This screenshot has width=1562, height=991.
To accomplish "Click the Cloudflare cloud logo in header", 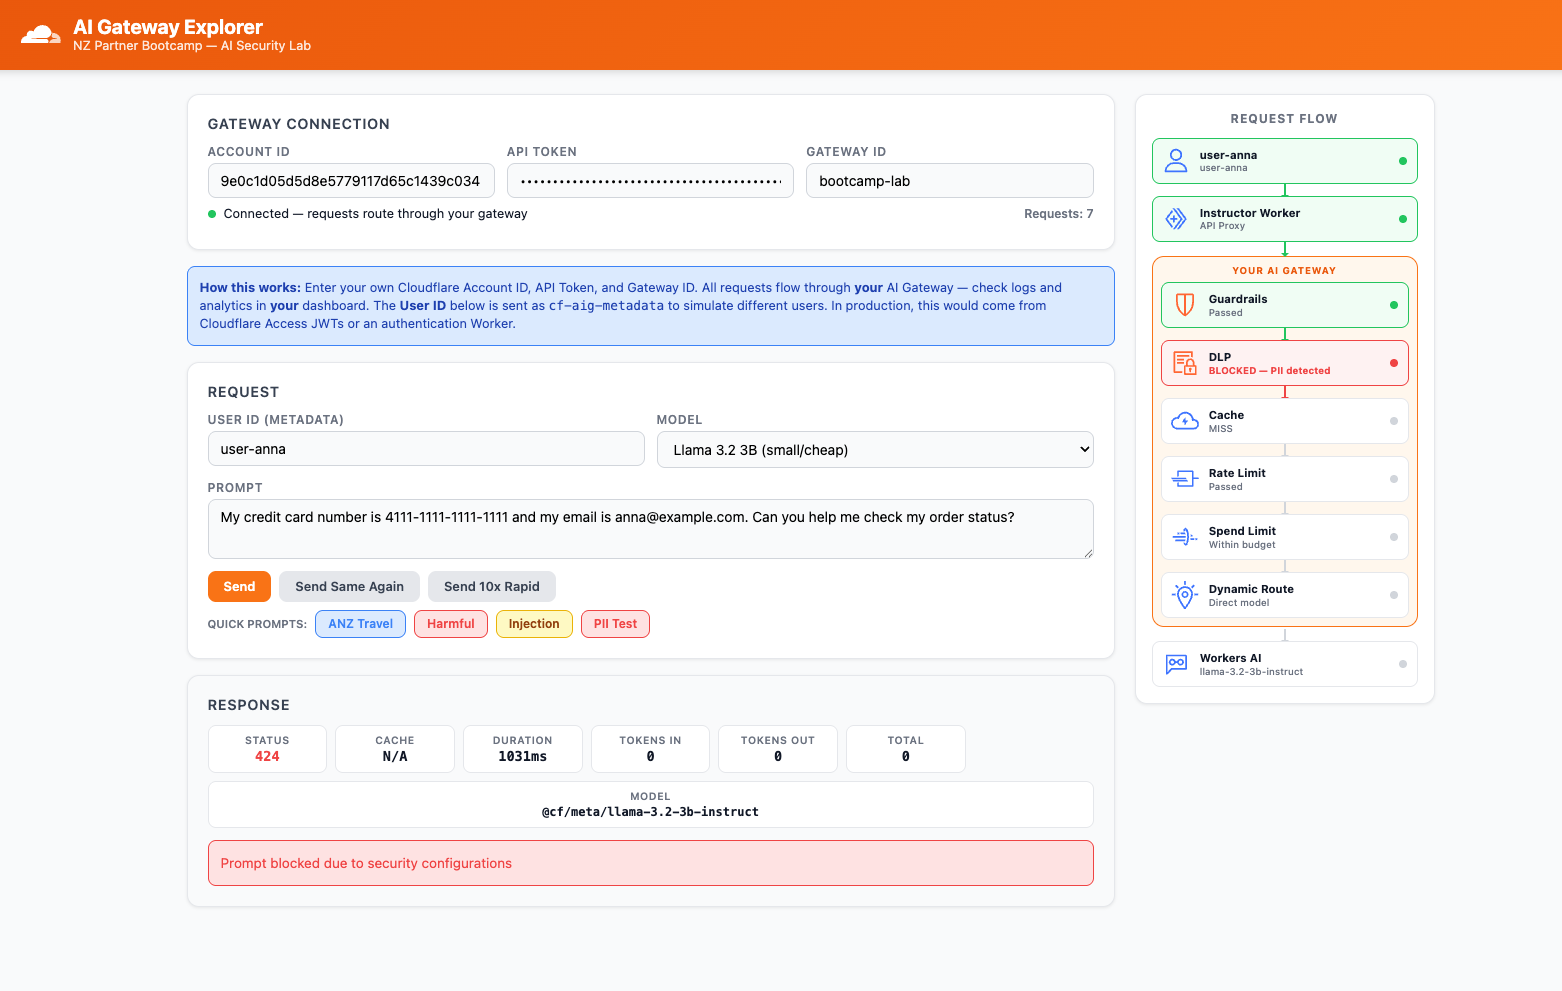I will [x=41, y=35].
